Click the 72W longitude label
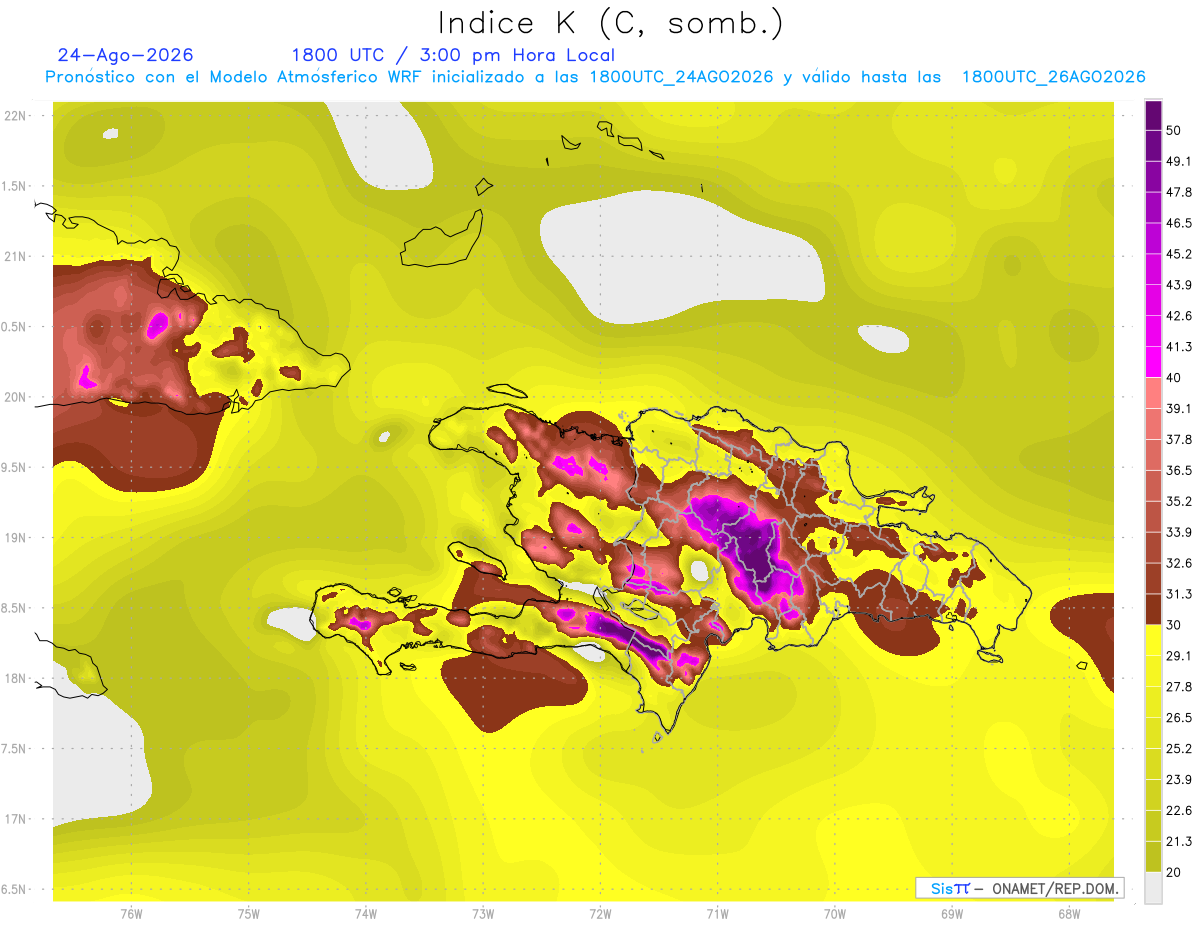This screenshot has height=927, width=1200. coord(600,914)
